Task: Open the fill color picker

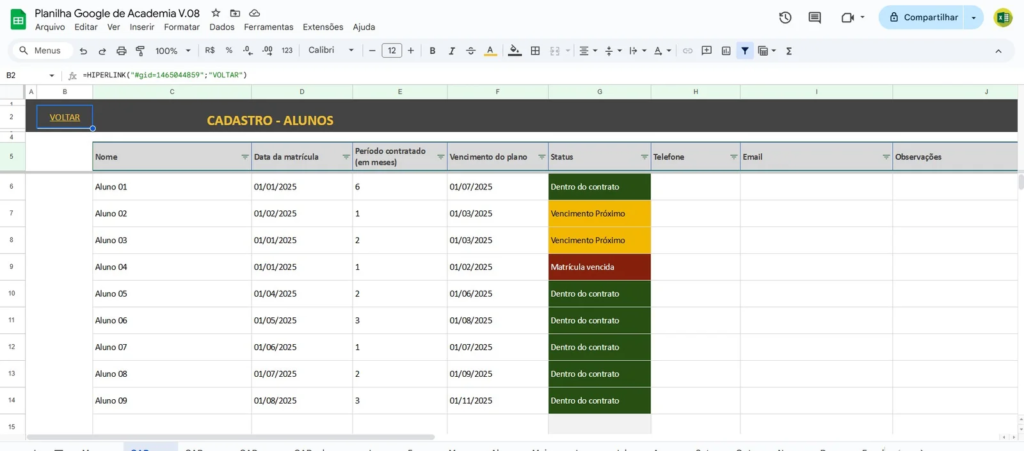Action: pyautogui.click(x=515, y=51)
